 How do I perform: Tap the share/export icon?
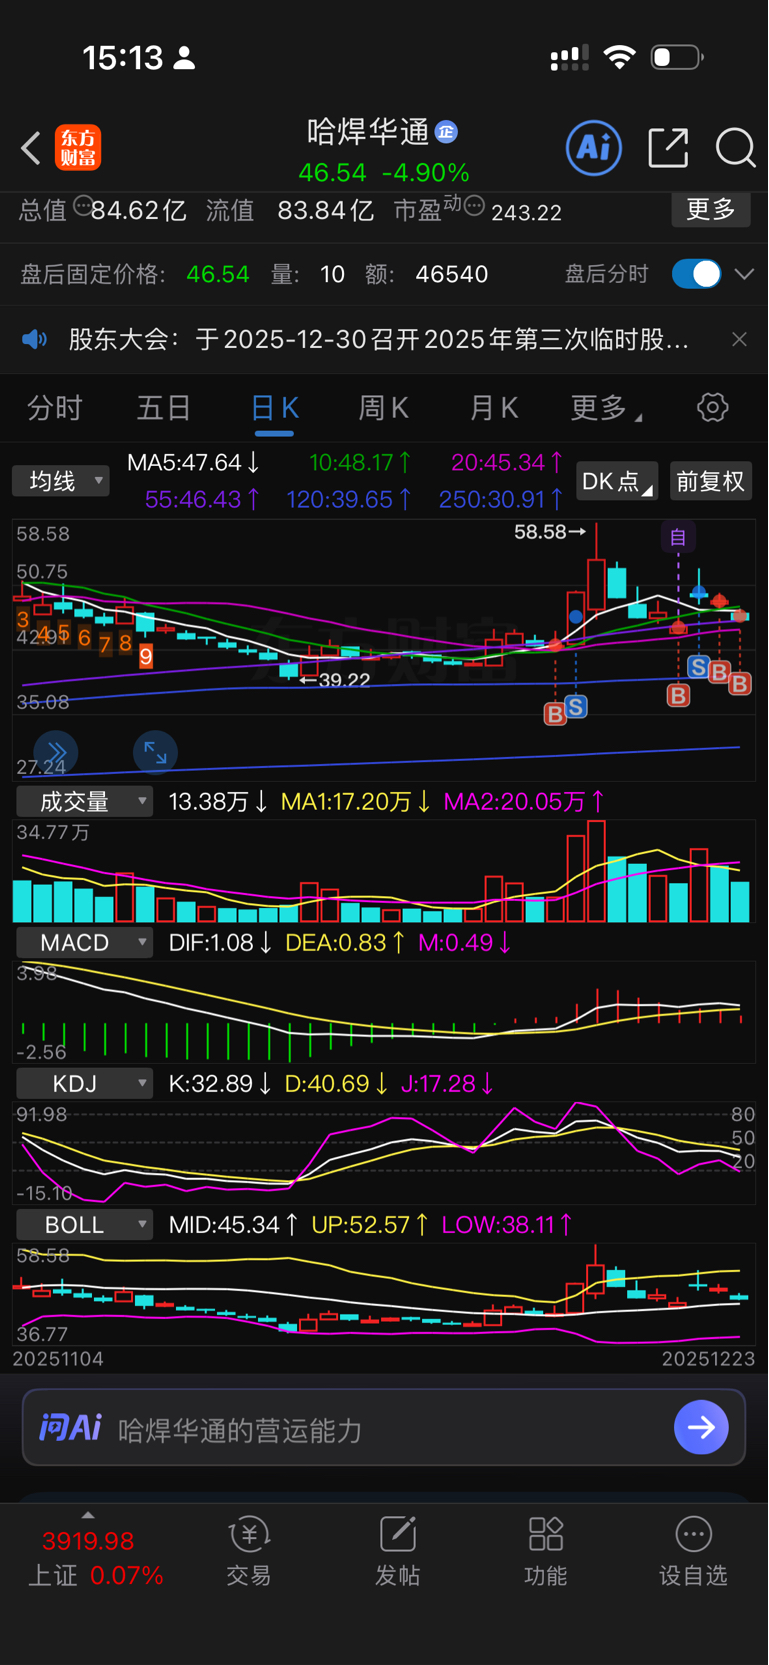pyautogui.click(x=668, y=148)
